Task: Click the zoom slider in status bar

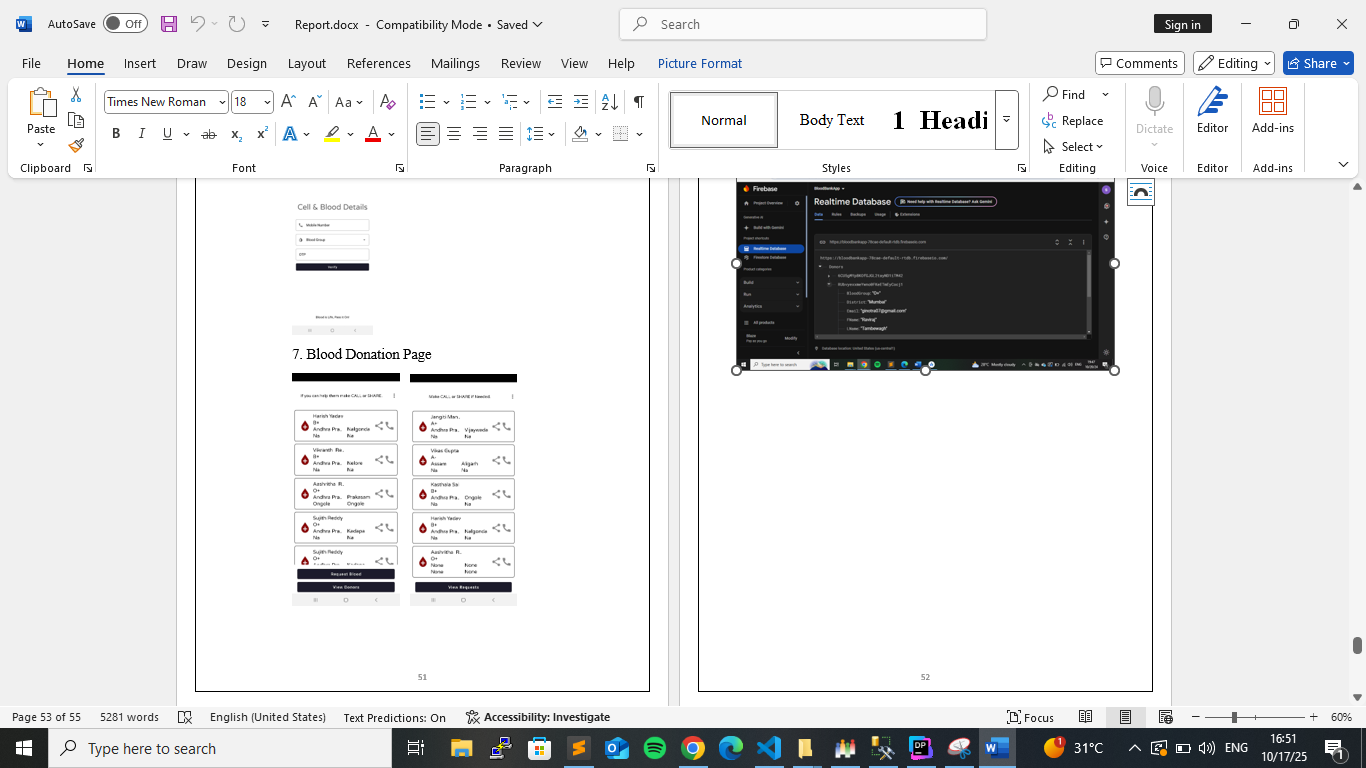Action: [1234, 717]
